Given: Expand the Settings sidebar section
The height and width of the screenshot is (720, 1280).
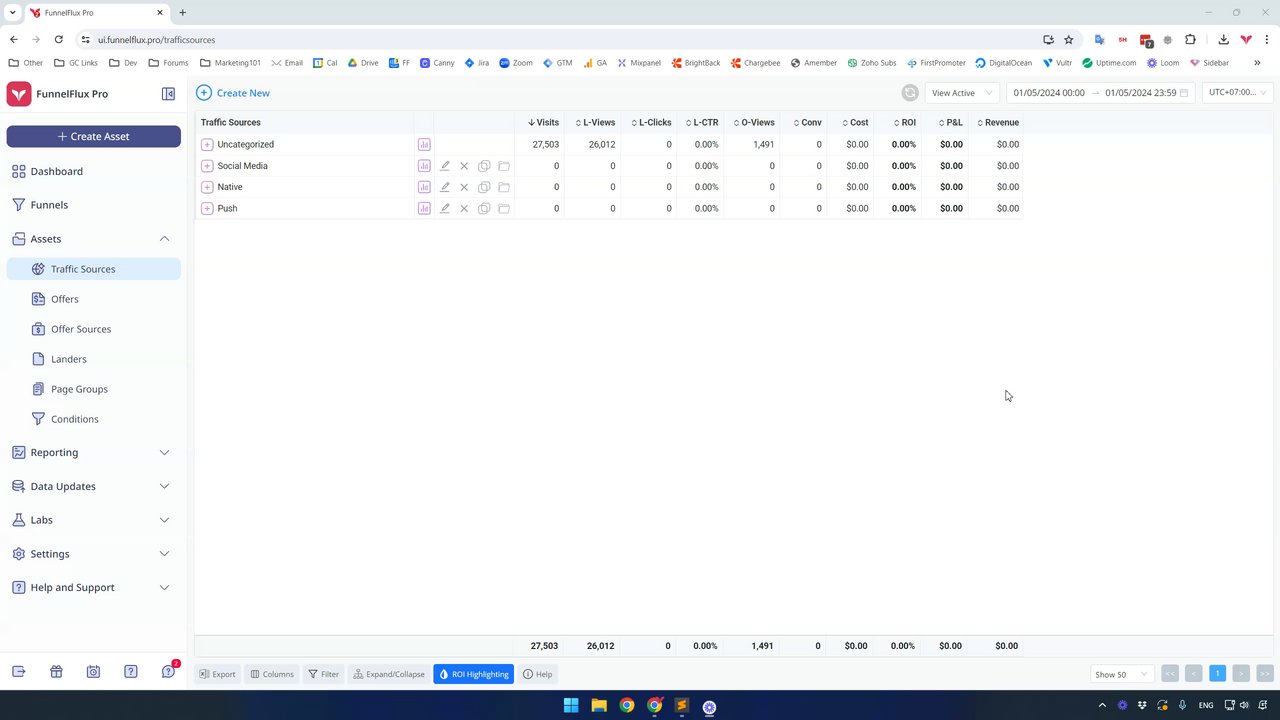Looking at the screenshot, I should tap(164, 554).
